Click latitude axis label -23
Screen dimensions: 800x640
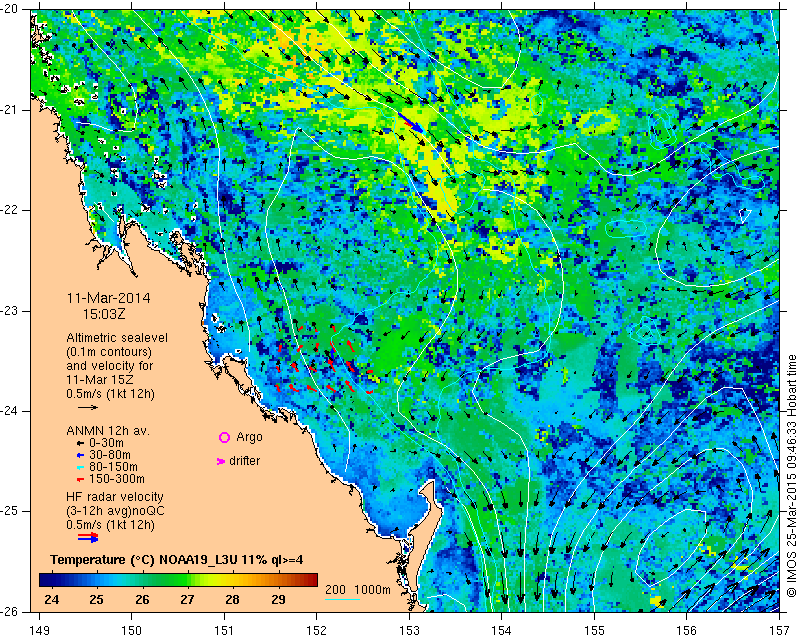pyautogui.click(x=10, y=311)
